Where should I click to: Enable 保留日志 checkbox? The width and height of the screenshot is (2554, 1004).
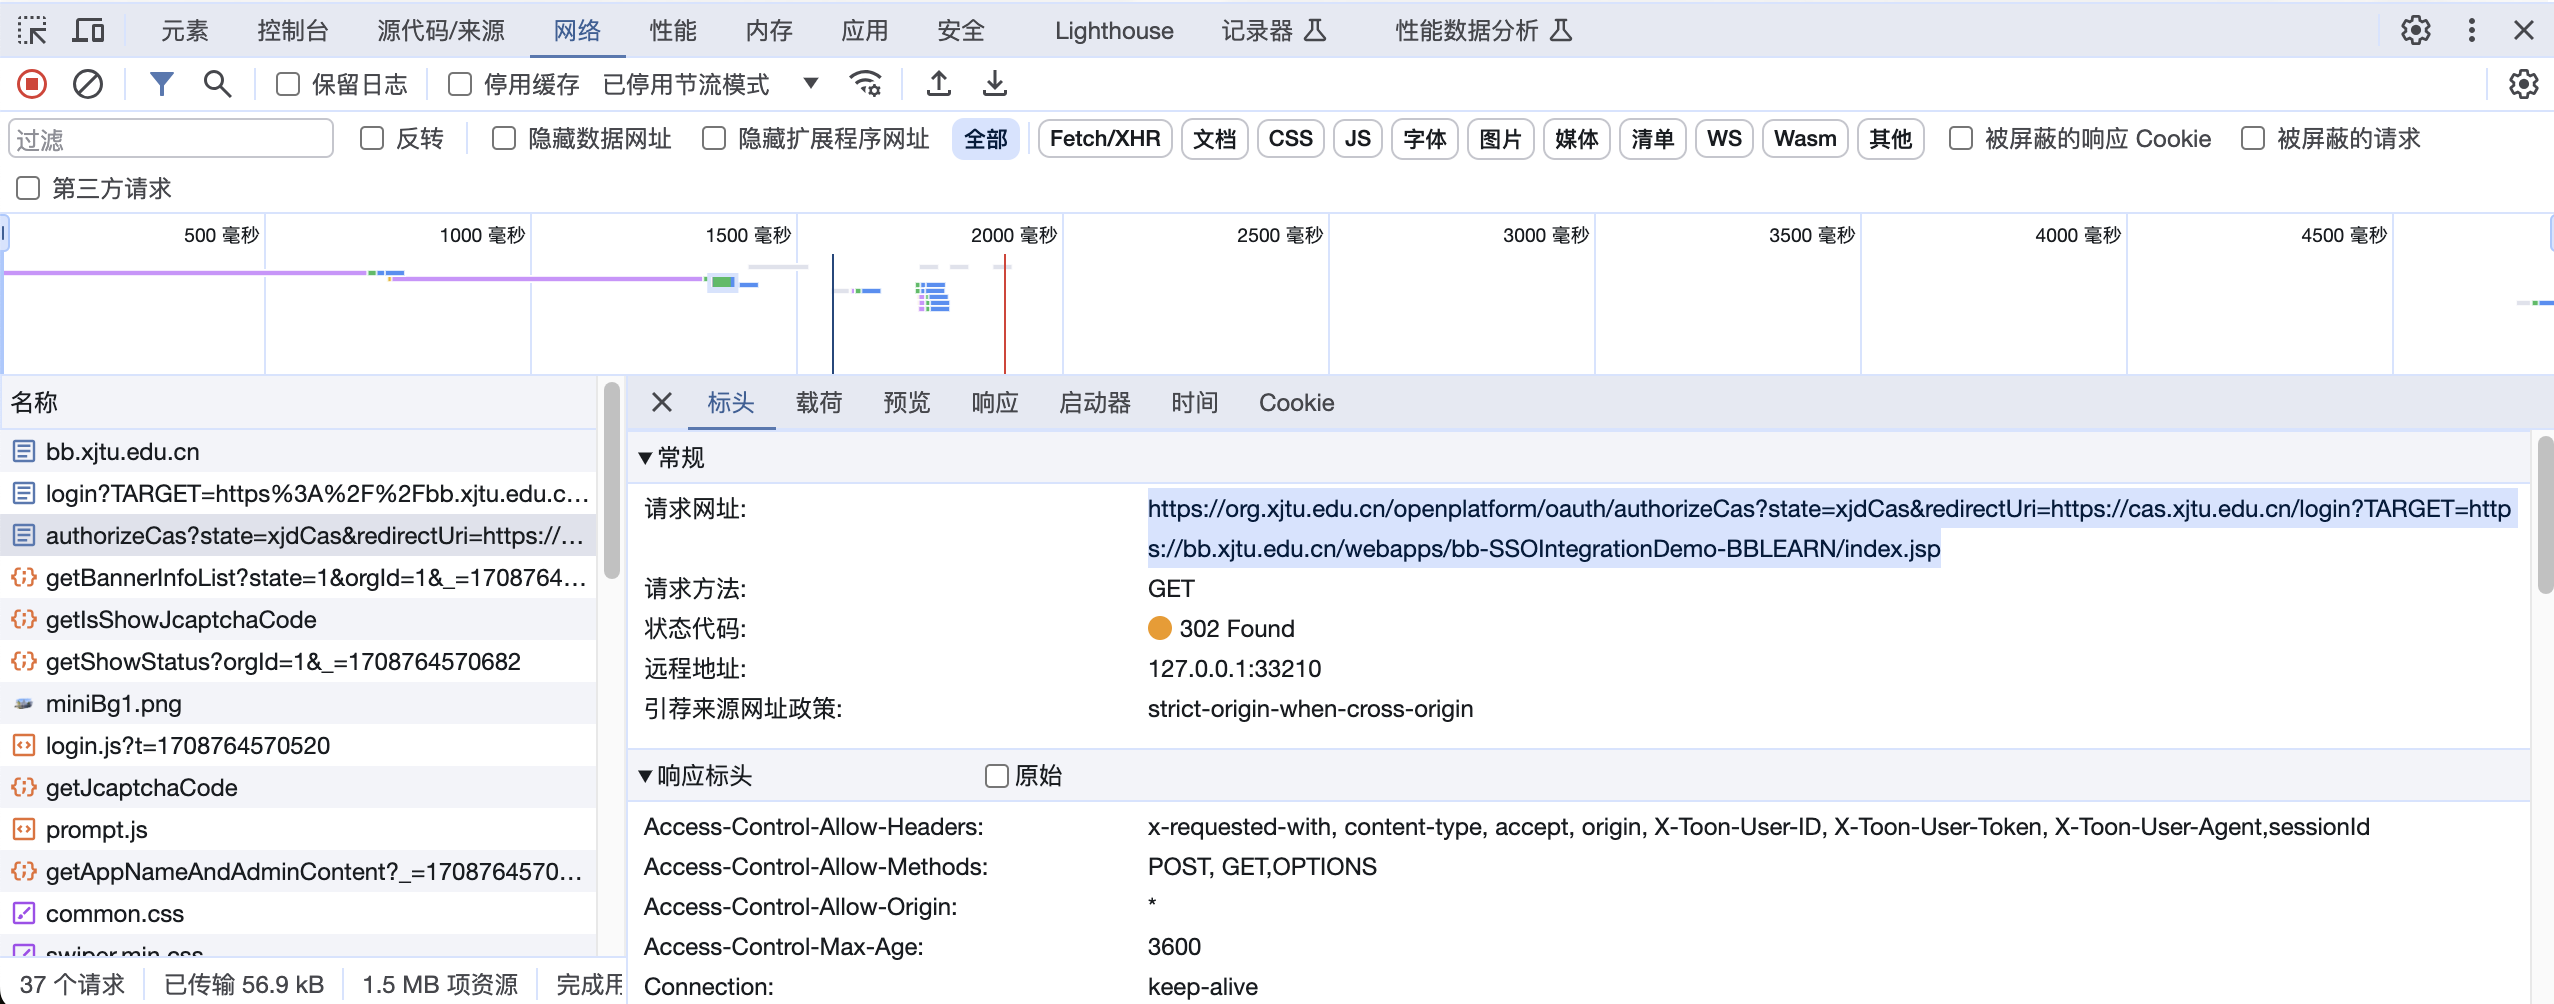[x=287, y=84]
